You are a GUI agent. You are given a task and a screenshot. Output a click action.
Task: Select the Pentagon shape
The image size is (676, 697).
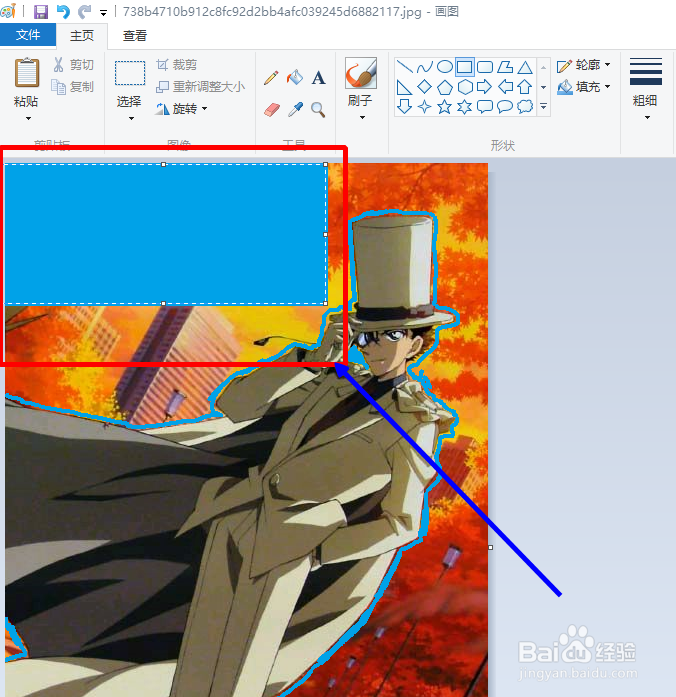coord(444,87)
